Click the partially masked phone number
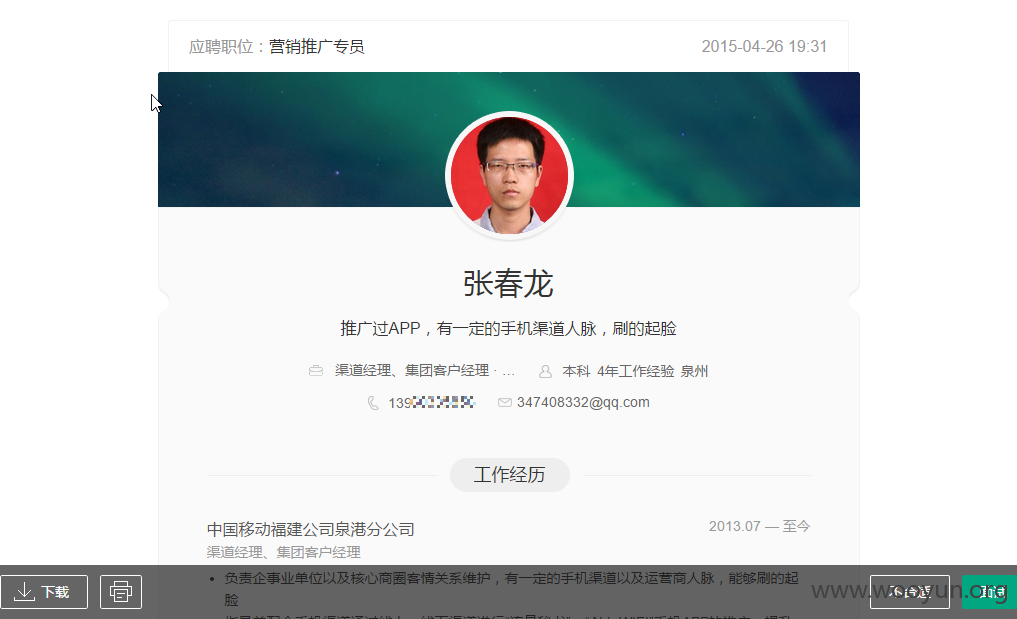The height and width of the screenshot is (619, 1017). (431, 403)
